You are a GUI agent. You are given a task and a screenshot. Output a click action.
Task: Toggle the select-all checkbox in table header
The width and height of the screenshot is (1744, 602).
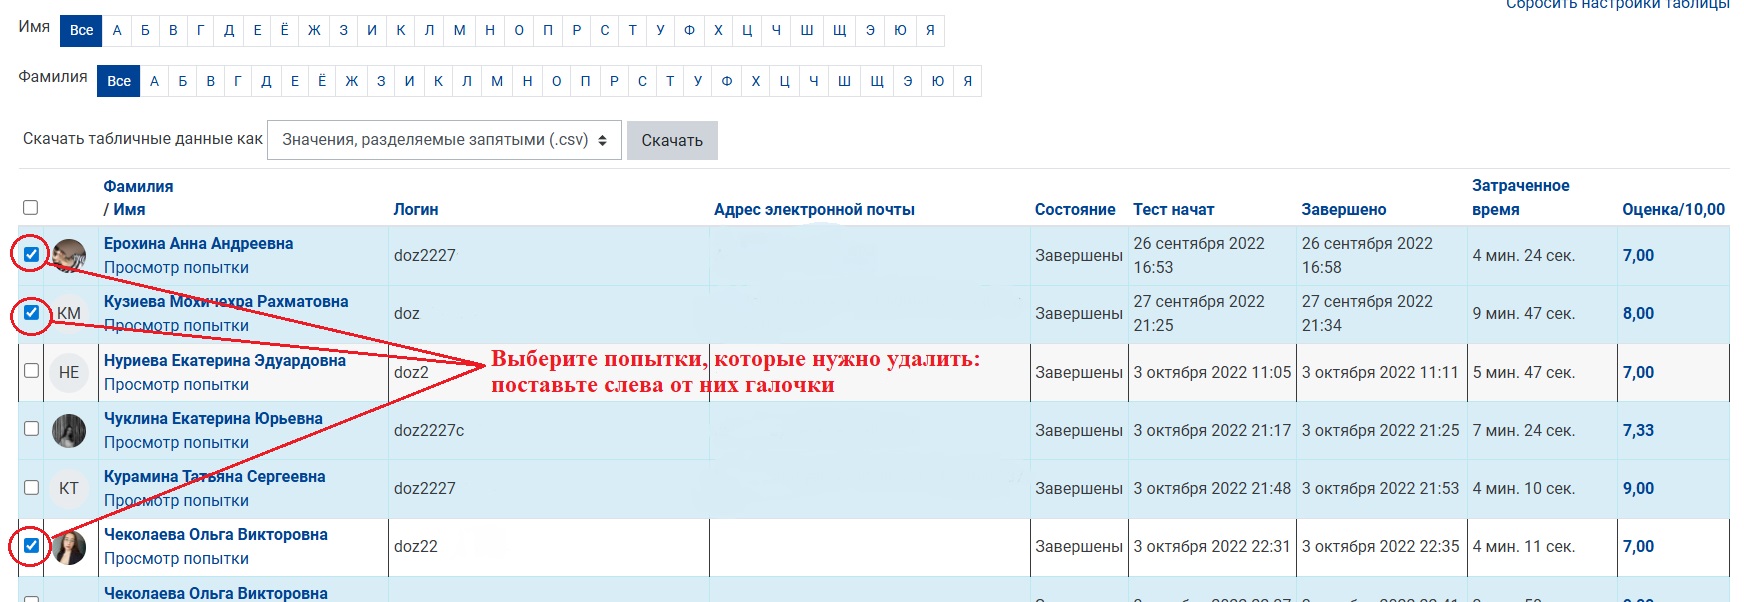31,208
